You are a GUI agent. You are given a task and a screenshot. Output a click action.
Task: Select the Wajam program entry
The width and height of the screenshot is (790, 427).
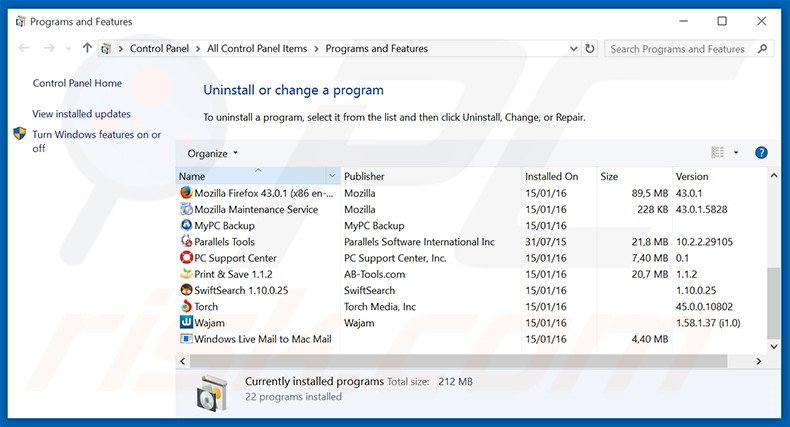tap(471, 323)
